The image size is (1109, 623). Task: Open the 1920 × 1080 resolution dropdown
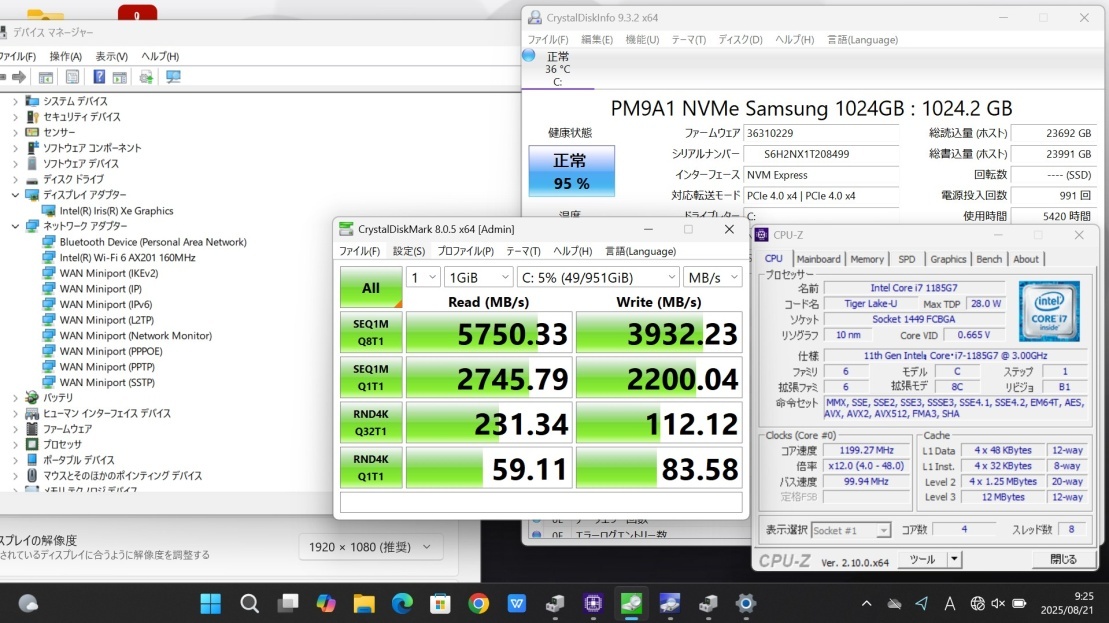[371, 547]
